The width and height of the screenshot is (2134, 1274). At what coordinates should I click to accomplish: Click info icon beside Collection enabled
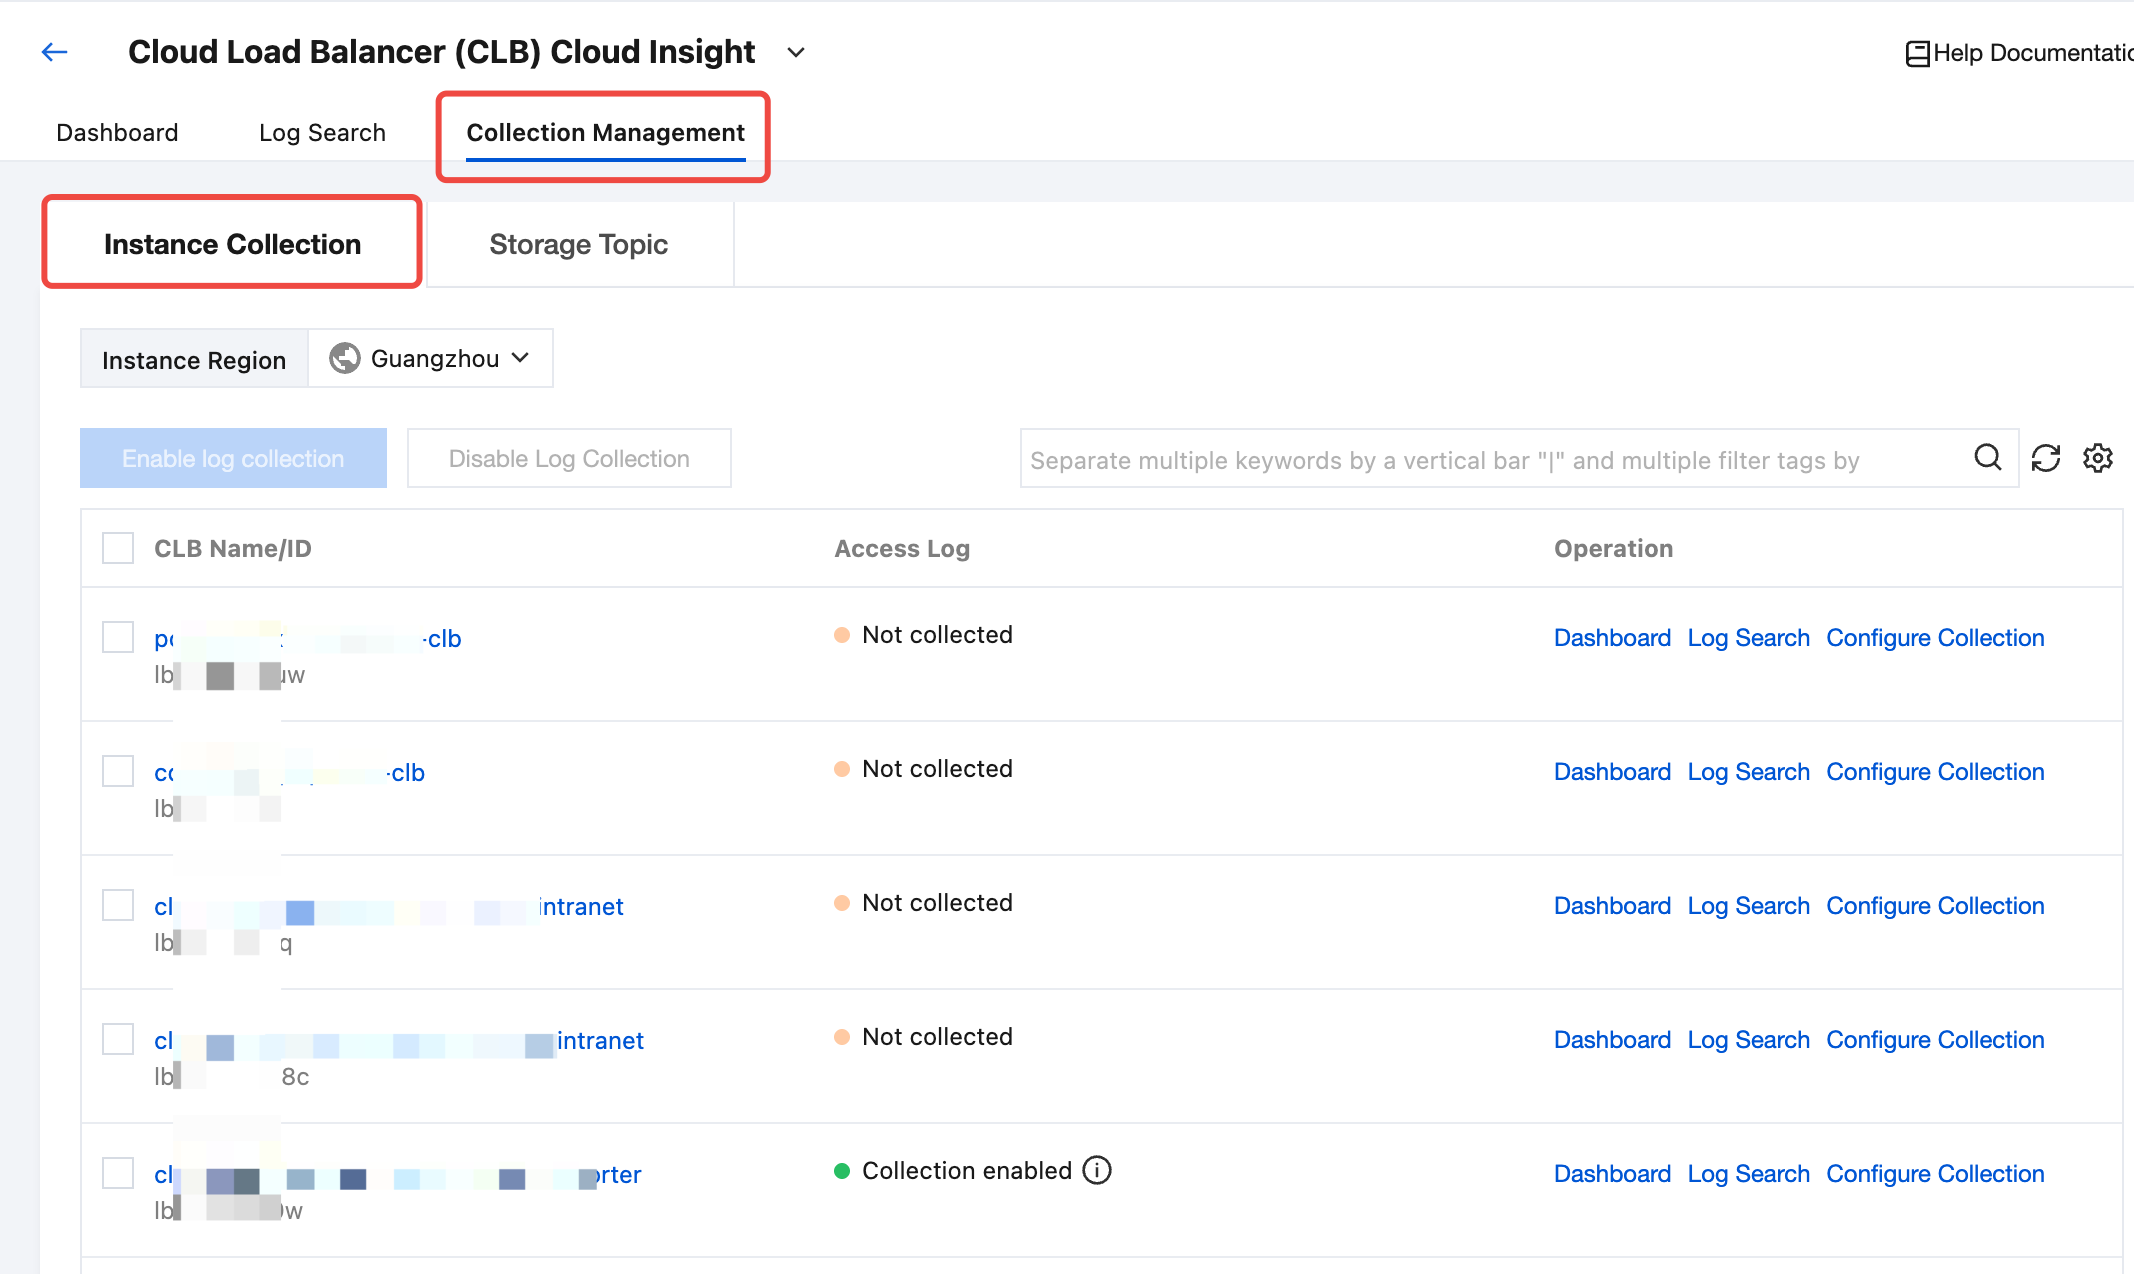coord(1097,1170)
